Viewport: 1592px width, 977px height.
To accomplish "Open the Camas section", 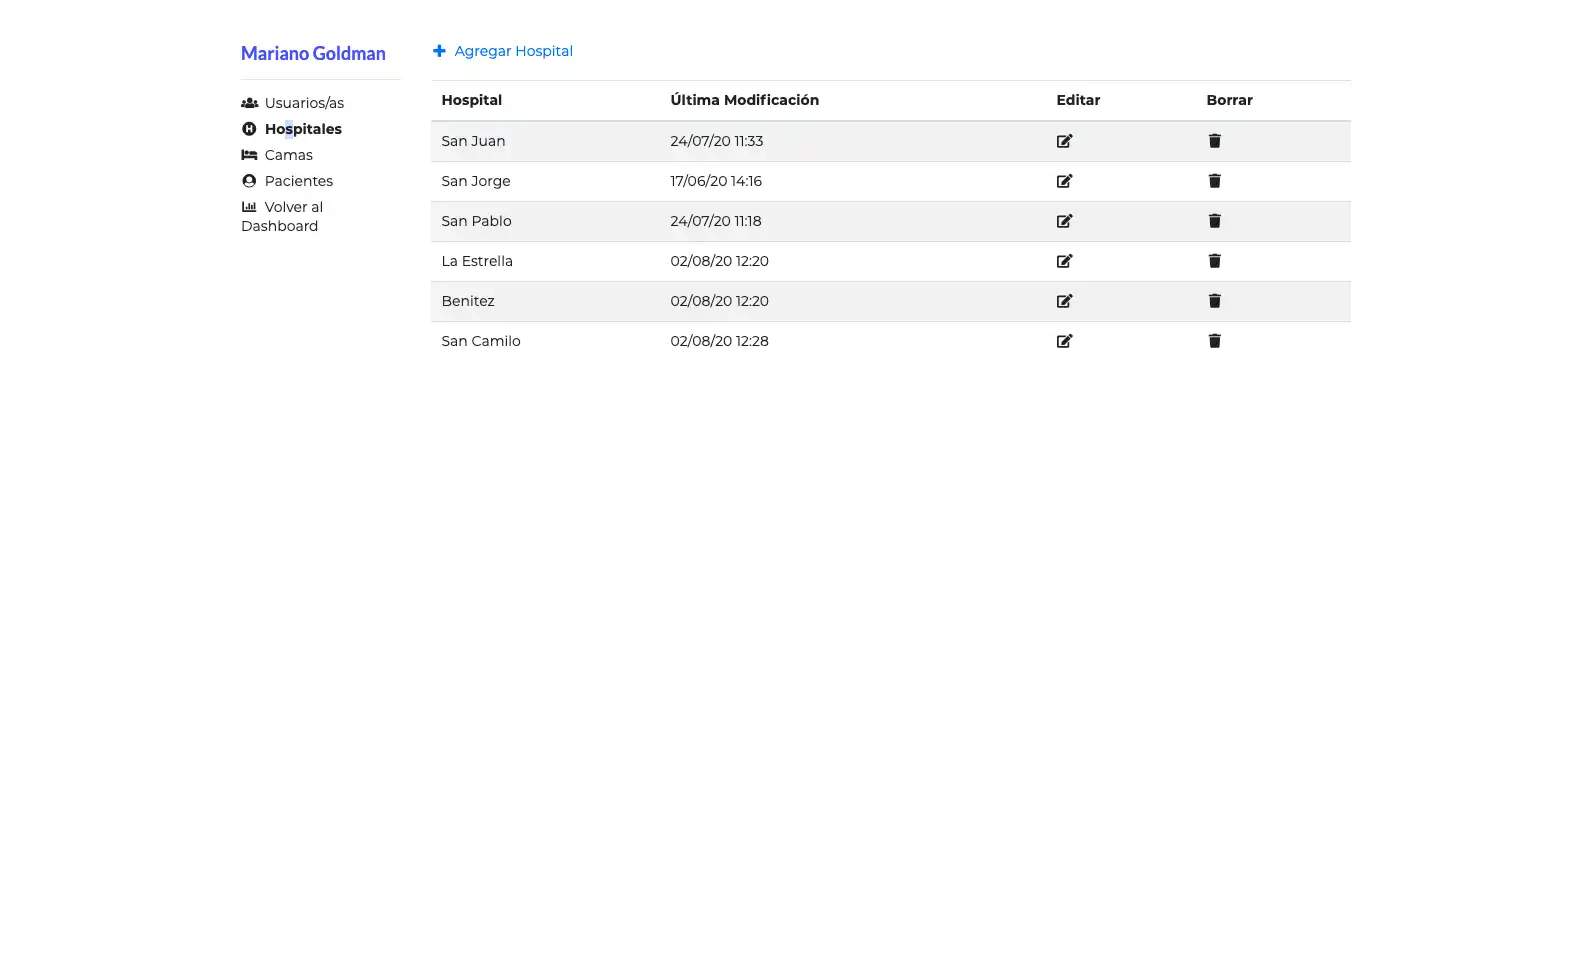I will 289,155.
